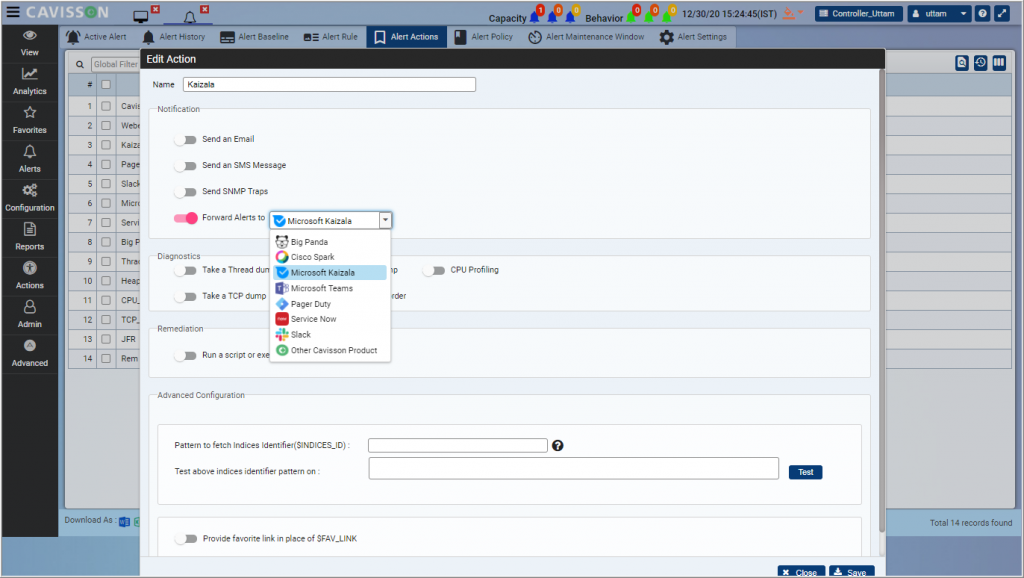Click the search magnifier in Global Filter
1024x578 pixels.
[80, 64]
